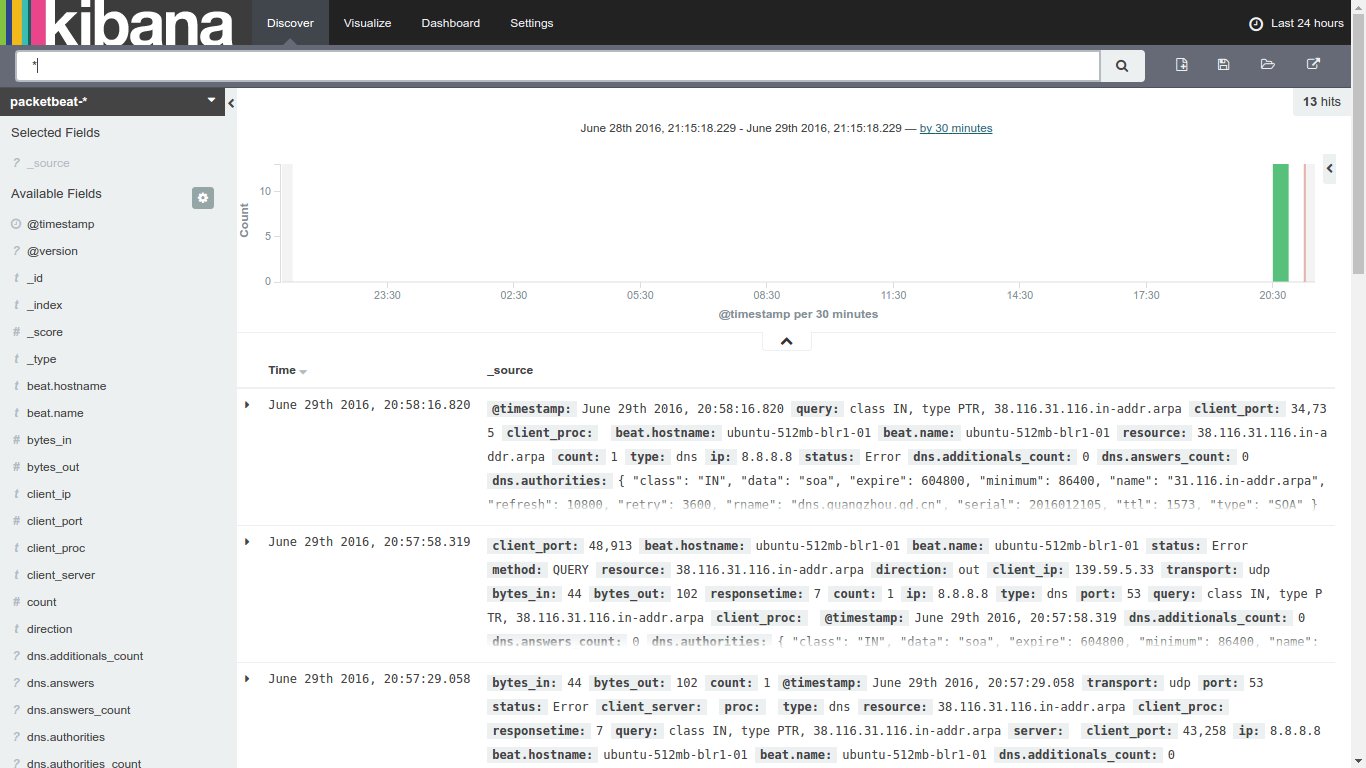The image size is (1366, 768).
Task: Click the 13 hits counter
Action: 1321,102
